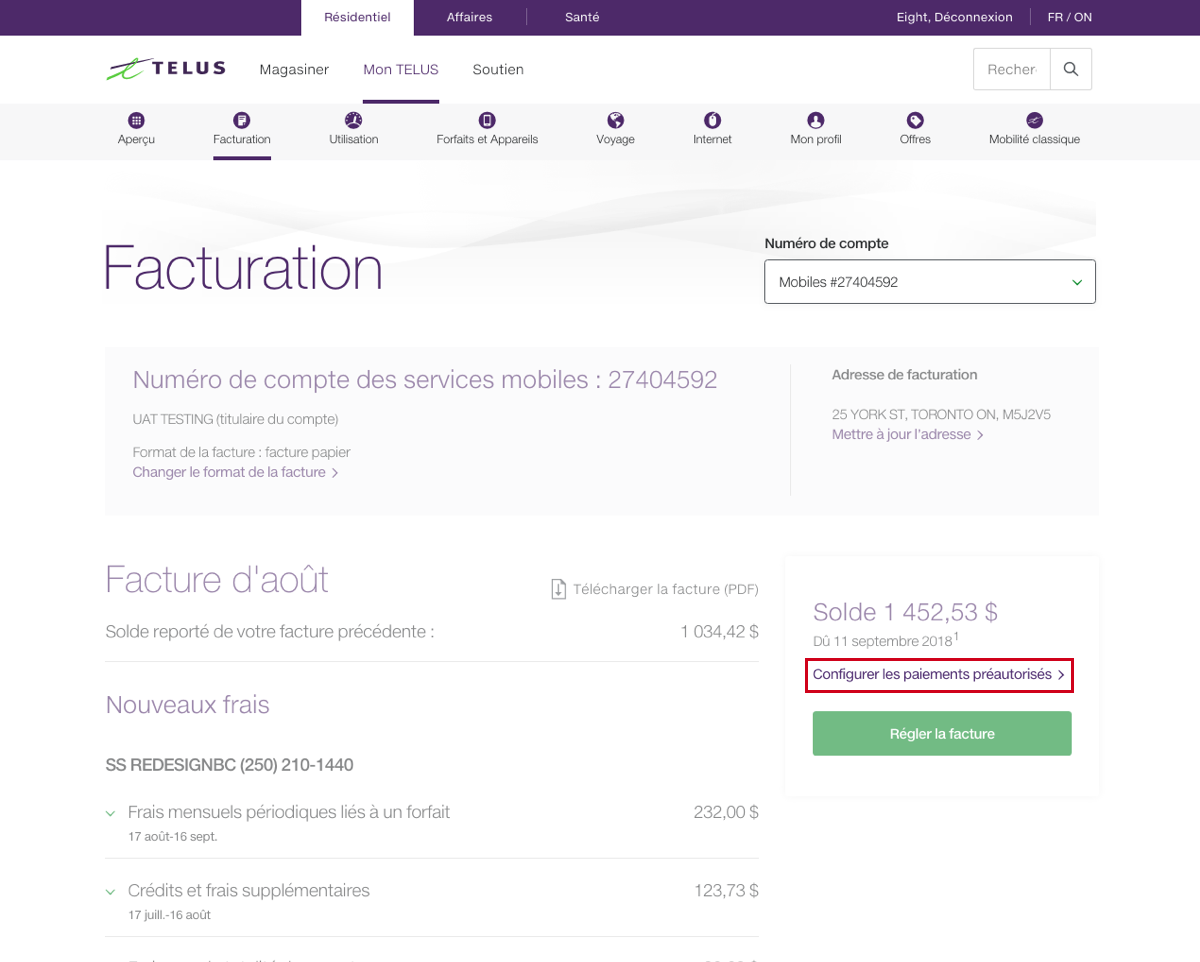Screen dimensions: 1200x962
Task: Click the Offres tag icon
Action: pyautogui.click(x=915, y=120)
